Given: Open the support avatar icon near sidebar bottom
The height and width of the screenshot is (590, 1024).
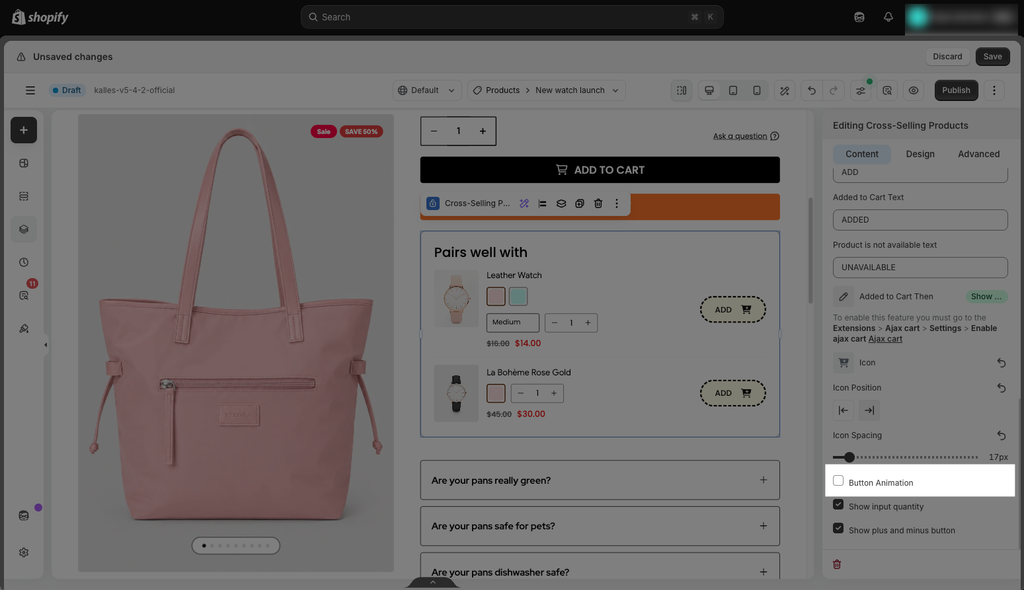Looking at the screenshot, I should point(24,516).
